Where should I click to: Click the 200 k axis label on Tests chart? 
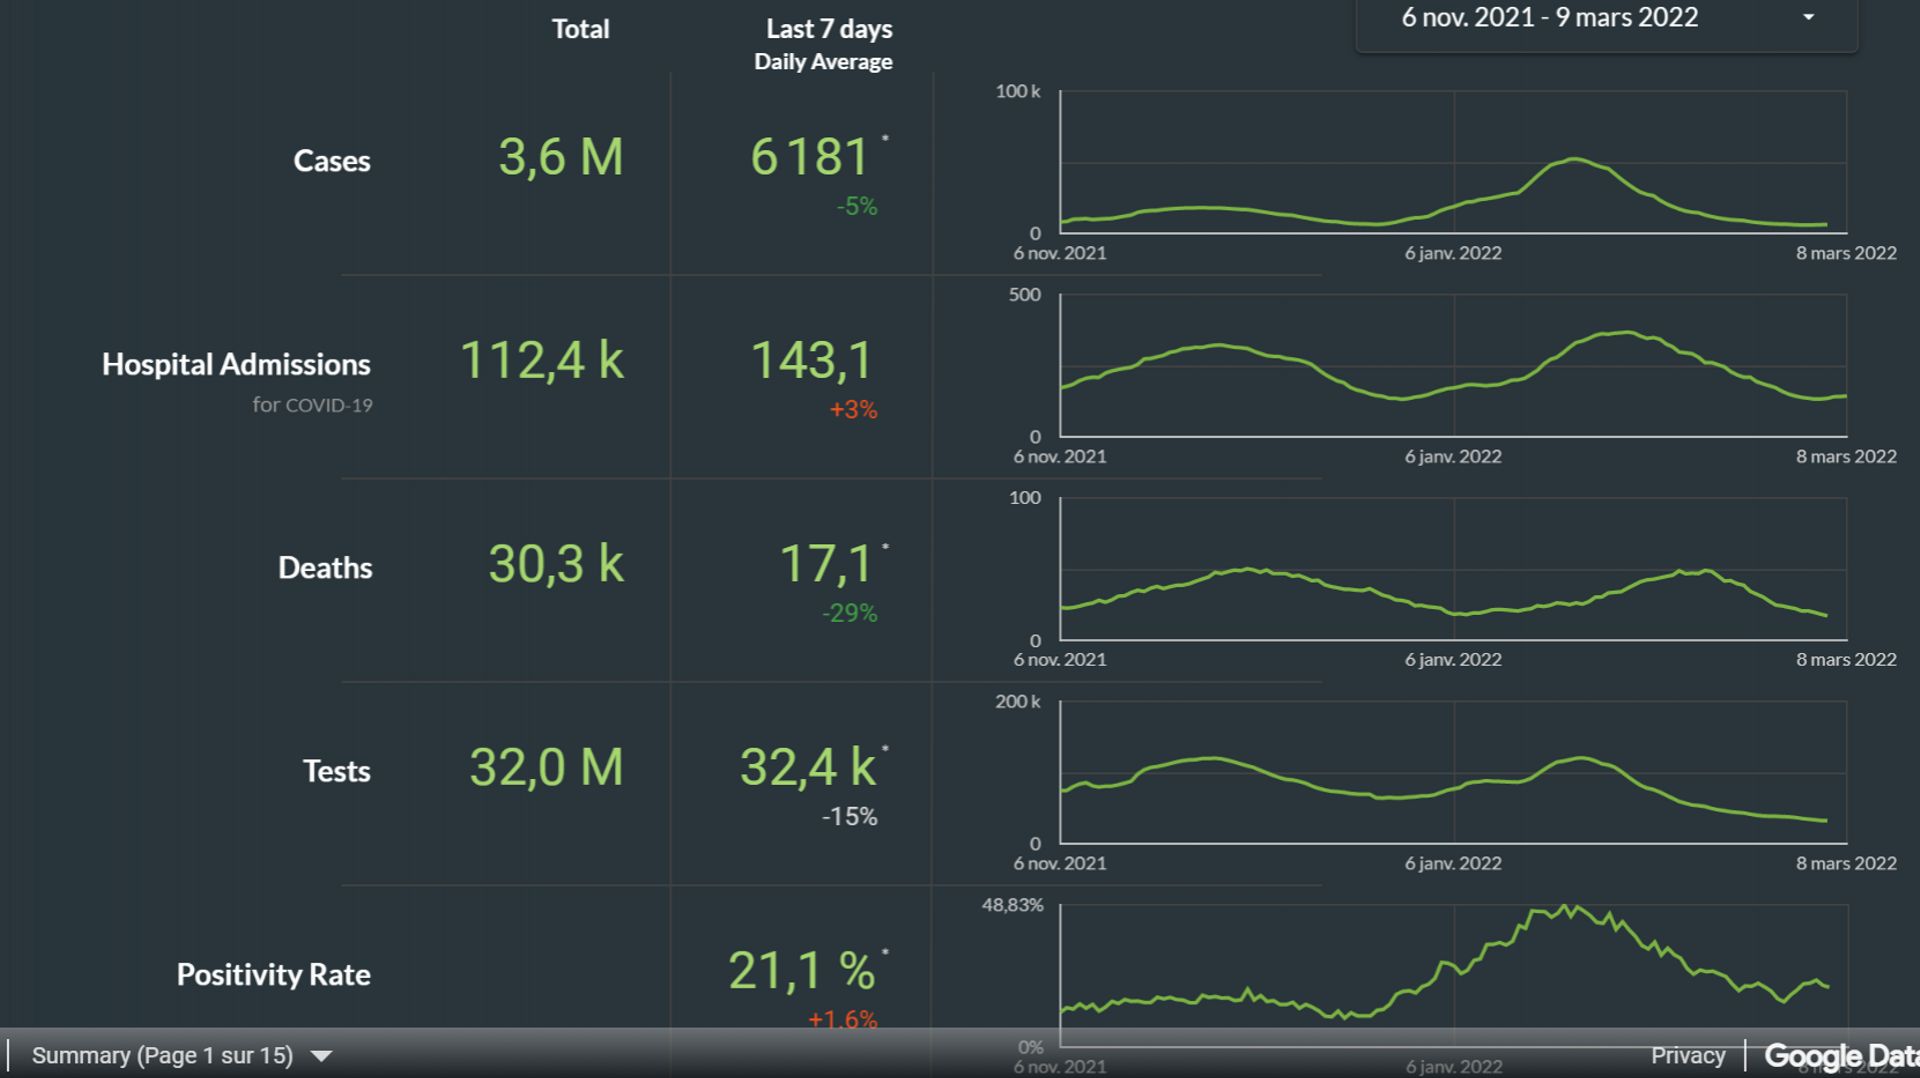[x=1018, y=701]
